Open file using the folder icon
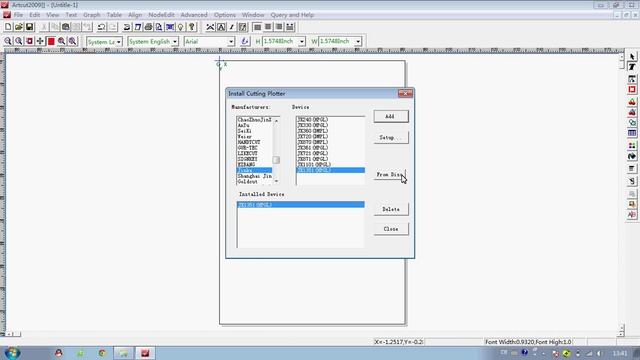 tap(19, 27)
